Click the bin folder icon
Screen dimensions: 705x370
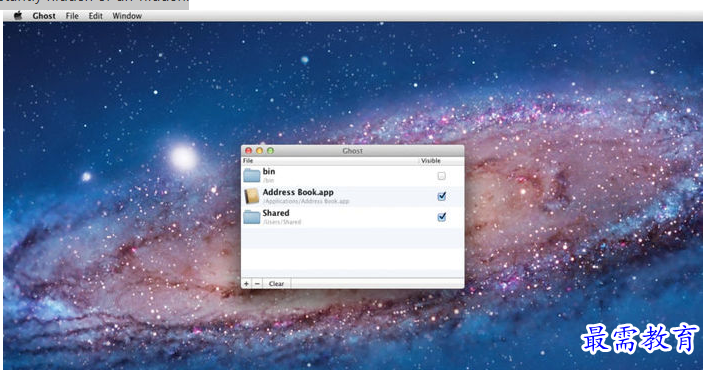252,175
